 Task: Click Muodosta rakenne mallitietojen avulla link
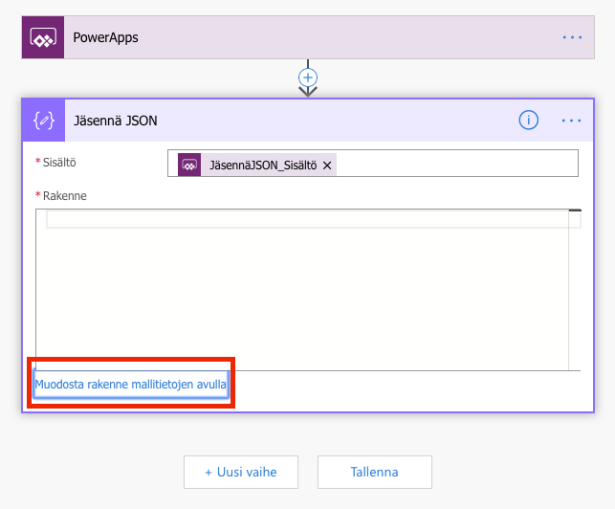pyautogui.click(x=131, y=383)
